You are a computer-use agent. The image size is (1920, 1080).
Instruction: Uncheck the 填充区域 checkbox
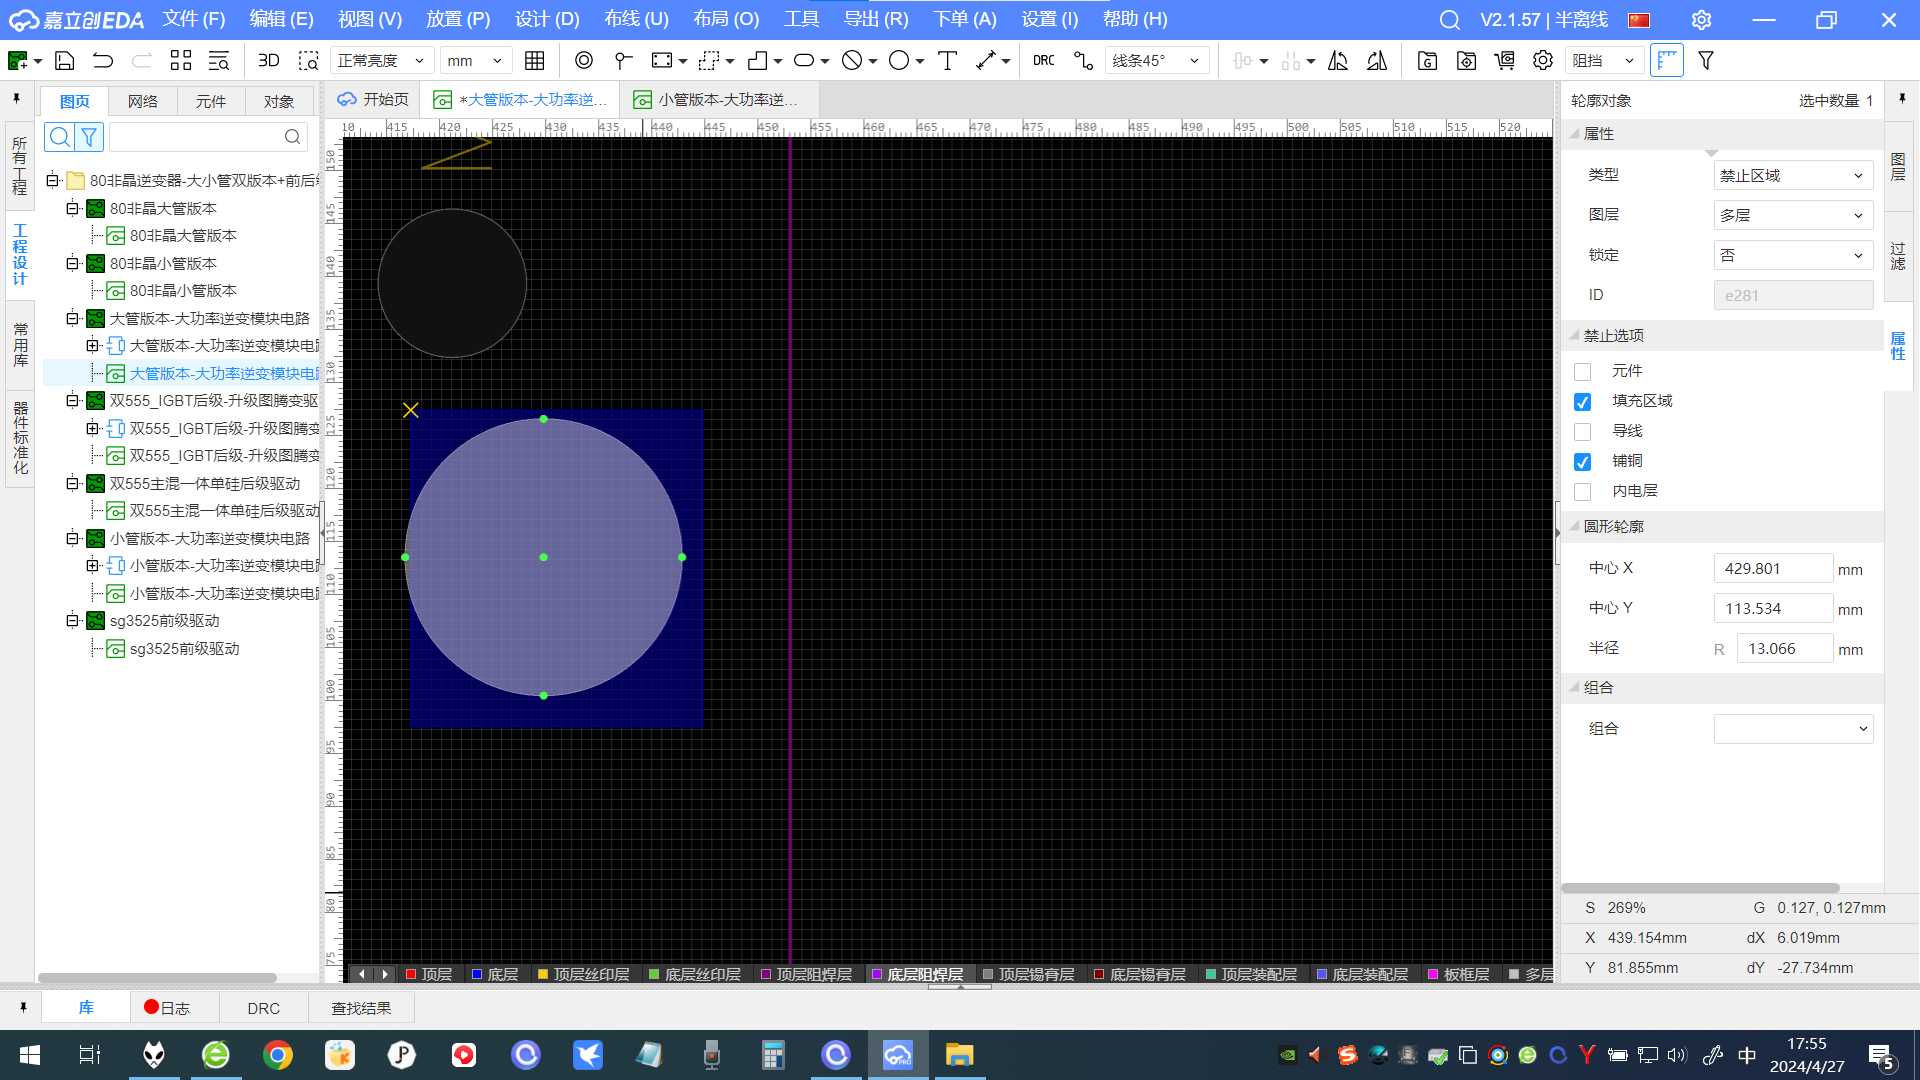click(1582, 402)
